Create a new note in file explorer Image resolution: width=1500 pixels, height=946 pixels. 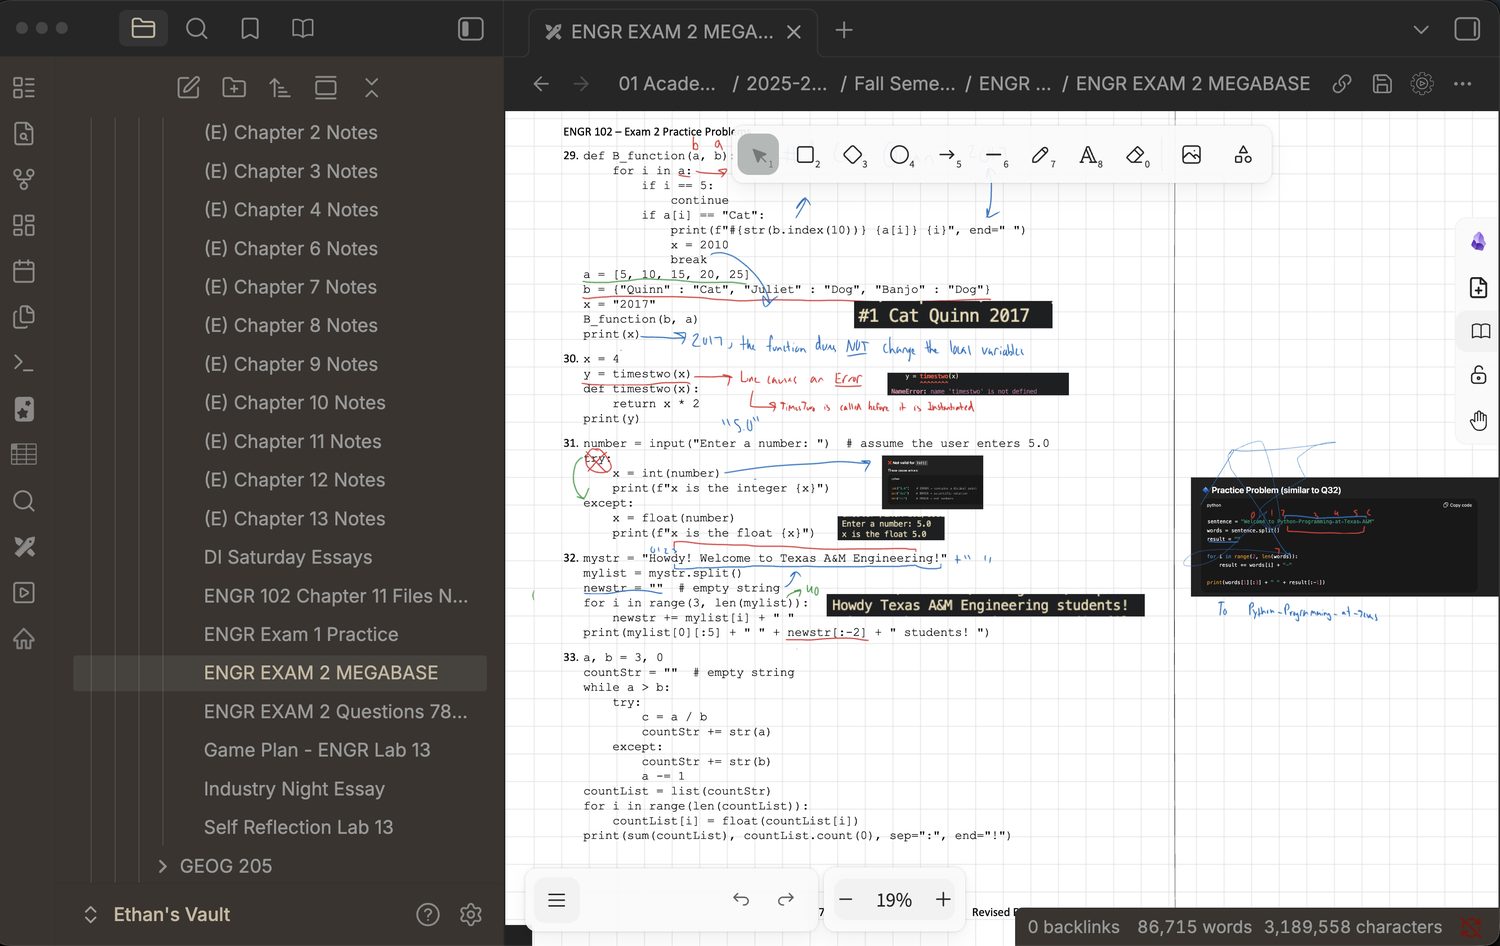(188, 88)
